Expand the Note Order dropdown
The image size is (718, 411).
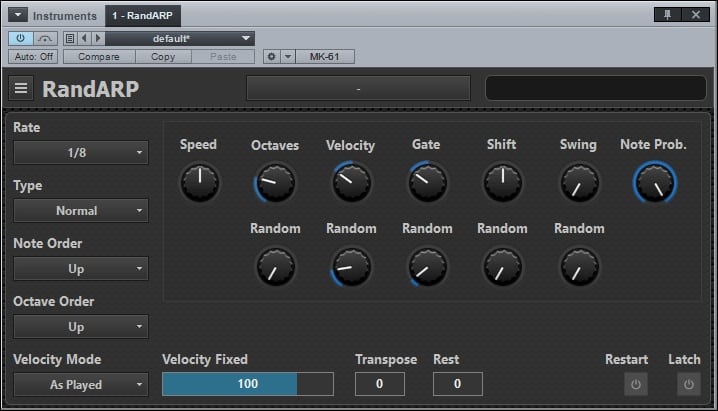[81, 269]
